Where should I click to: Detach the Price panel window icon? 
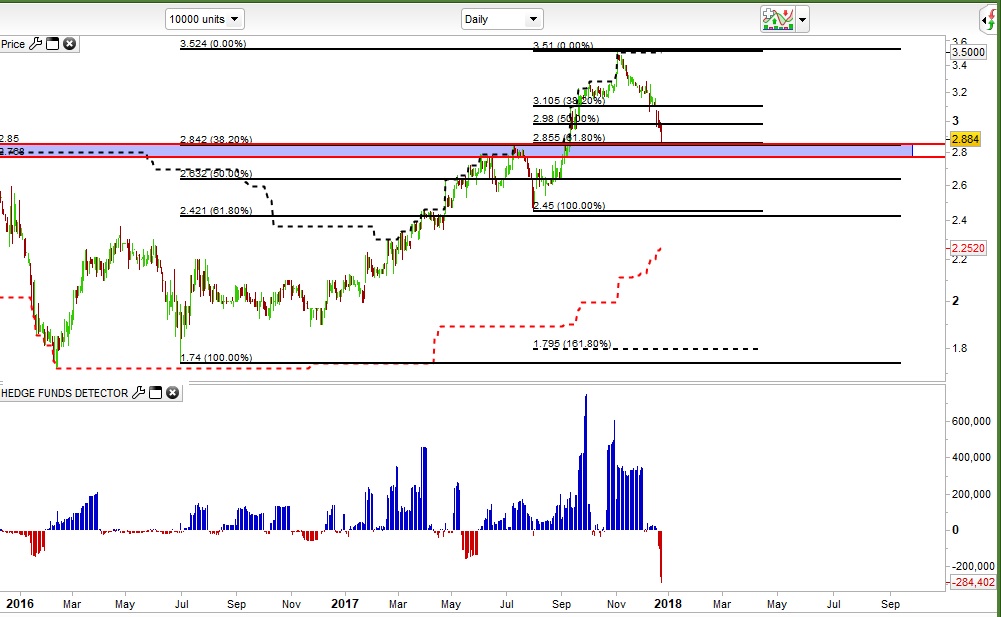tap(53, 43)
